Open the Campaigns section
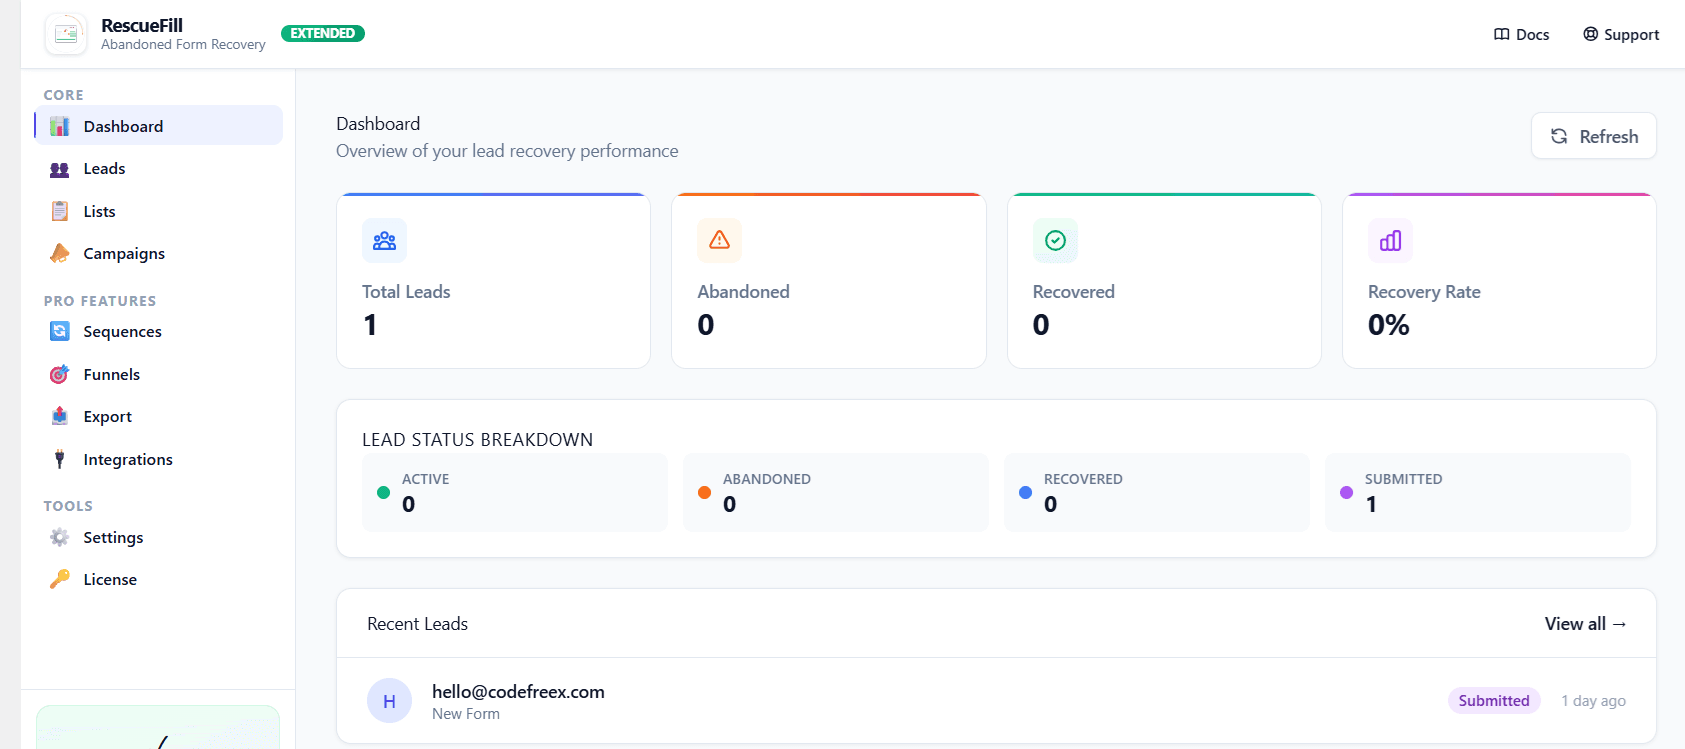This screenshot has height=749, width=1685. [x=159, y=253]
